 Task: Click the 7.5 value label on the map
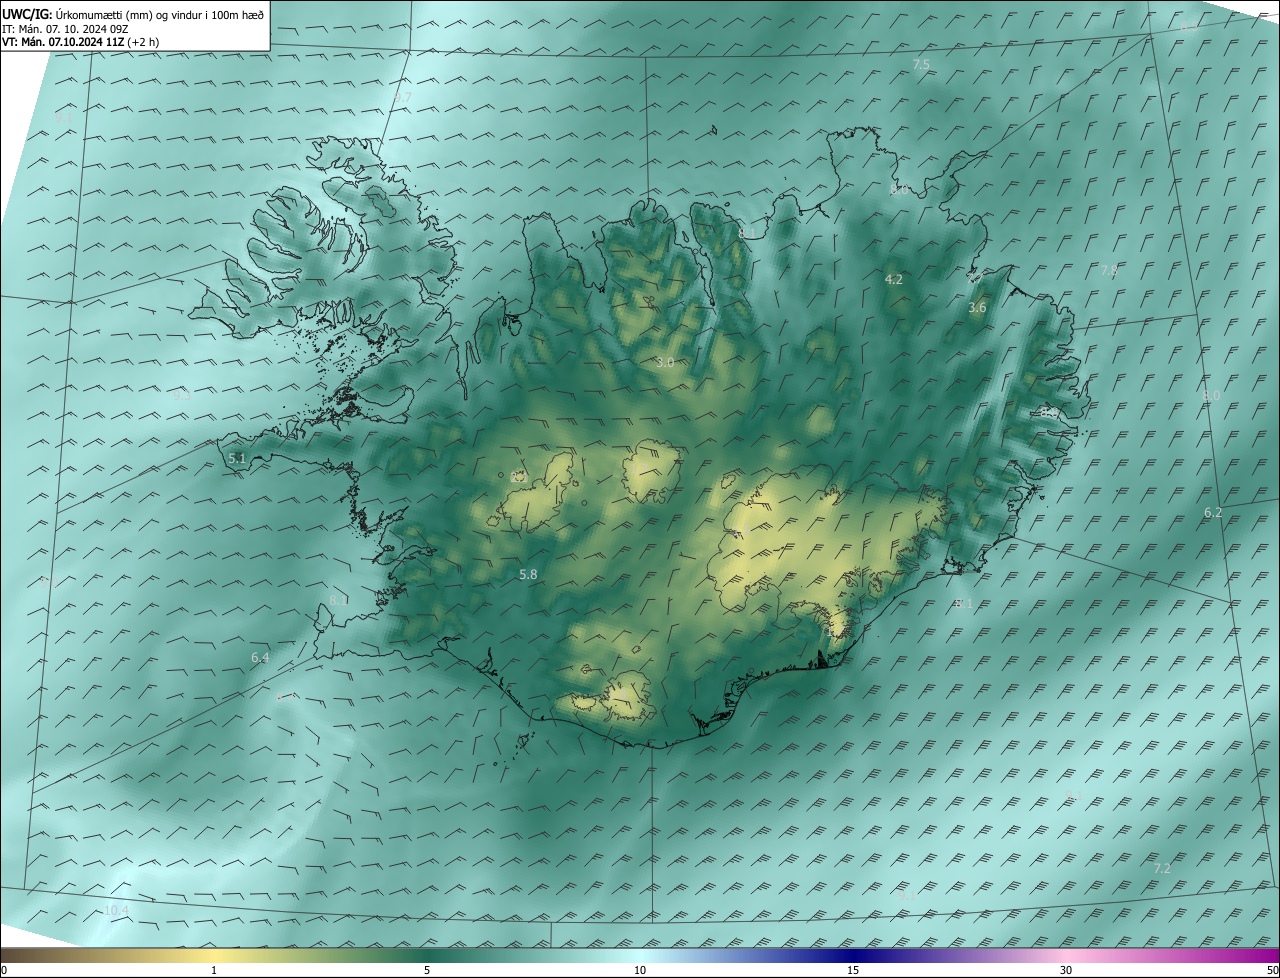point(921,64)
